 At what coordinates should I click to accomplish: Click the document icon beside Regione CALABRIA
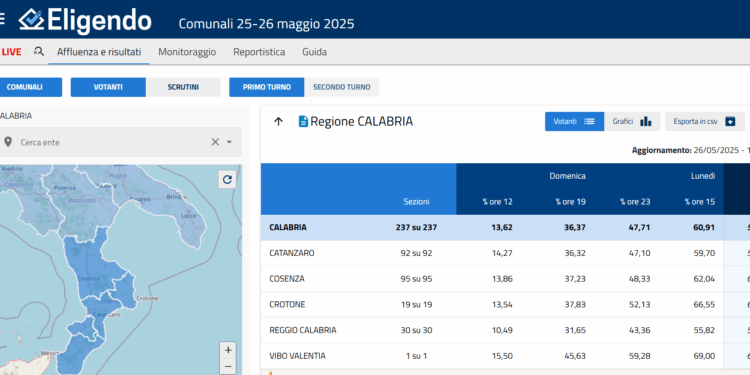(x=303, y=121)
